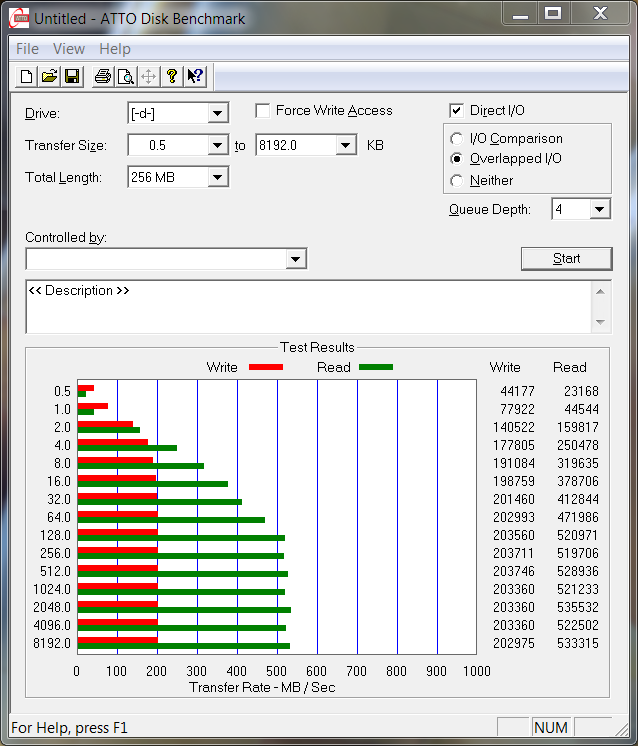638x746 pixels.
Task: Click the Open folder toolbar icon
Action: [x=49, y=77]
